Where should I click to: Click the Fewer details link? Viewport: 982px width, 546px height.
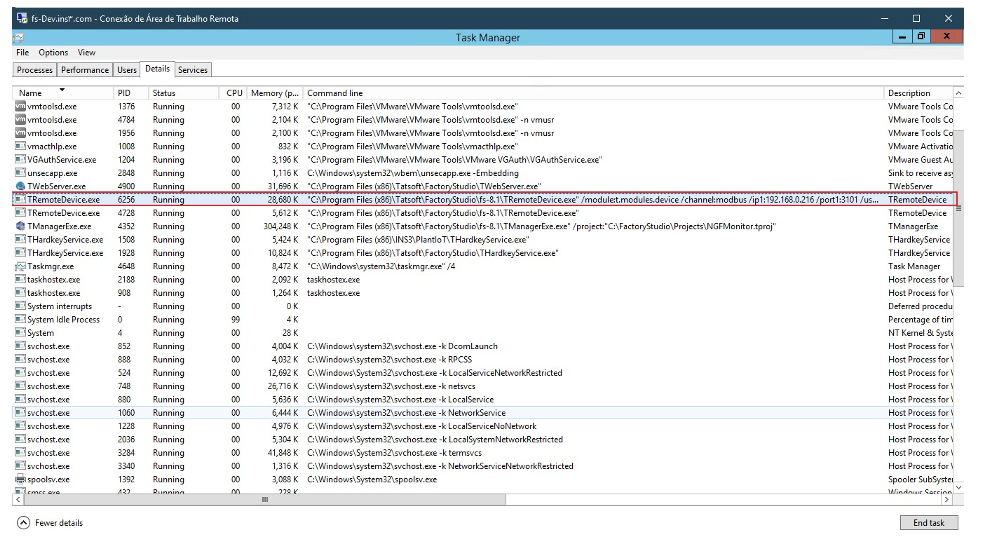pos(59,523)
